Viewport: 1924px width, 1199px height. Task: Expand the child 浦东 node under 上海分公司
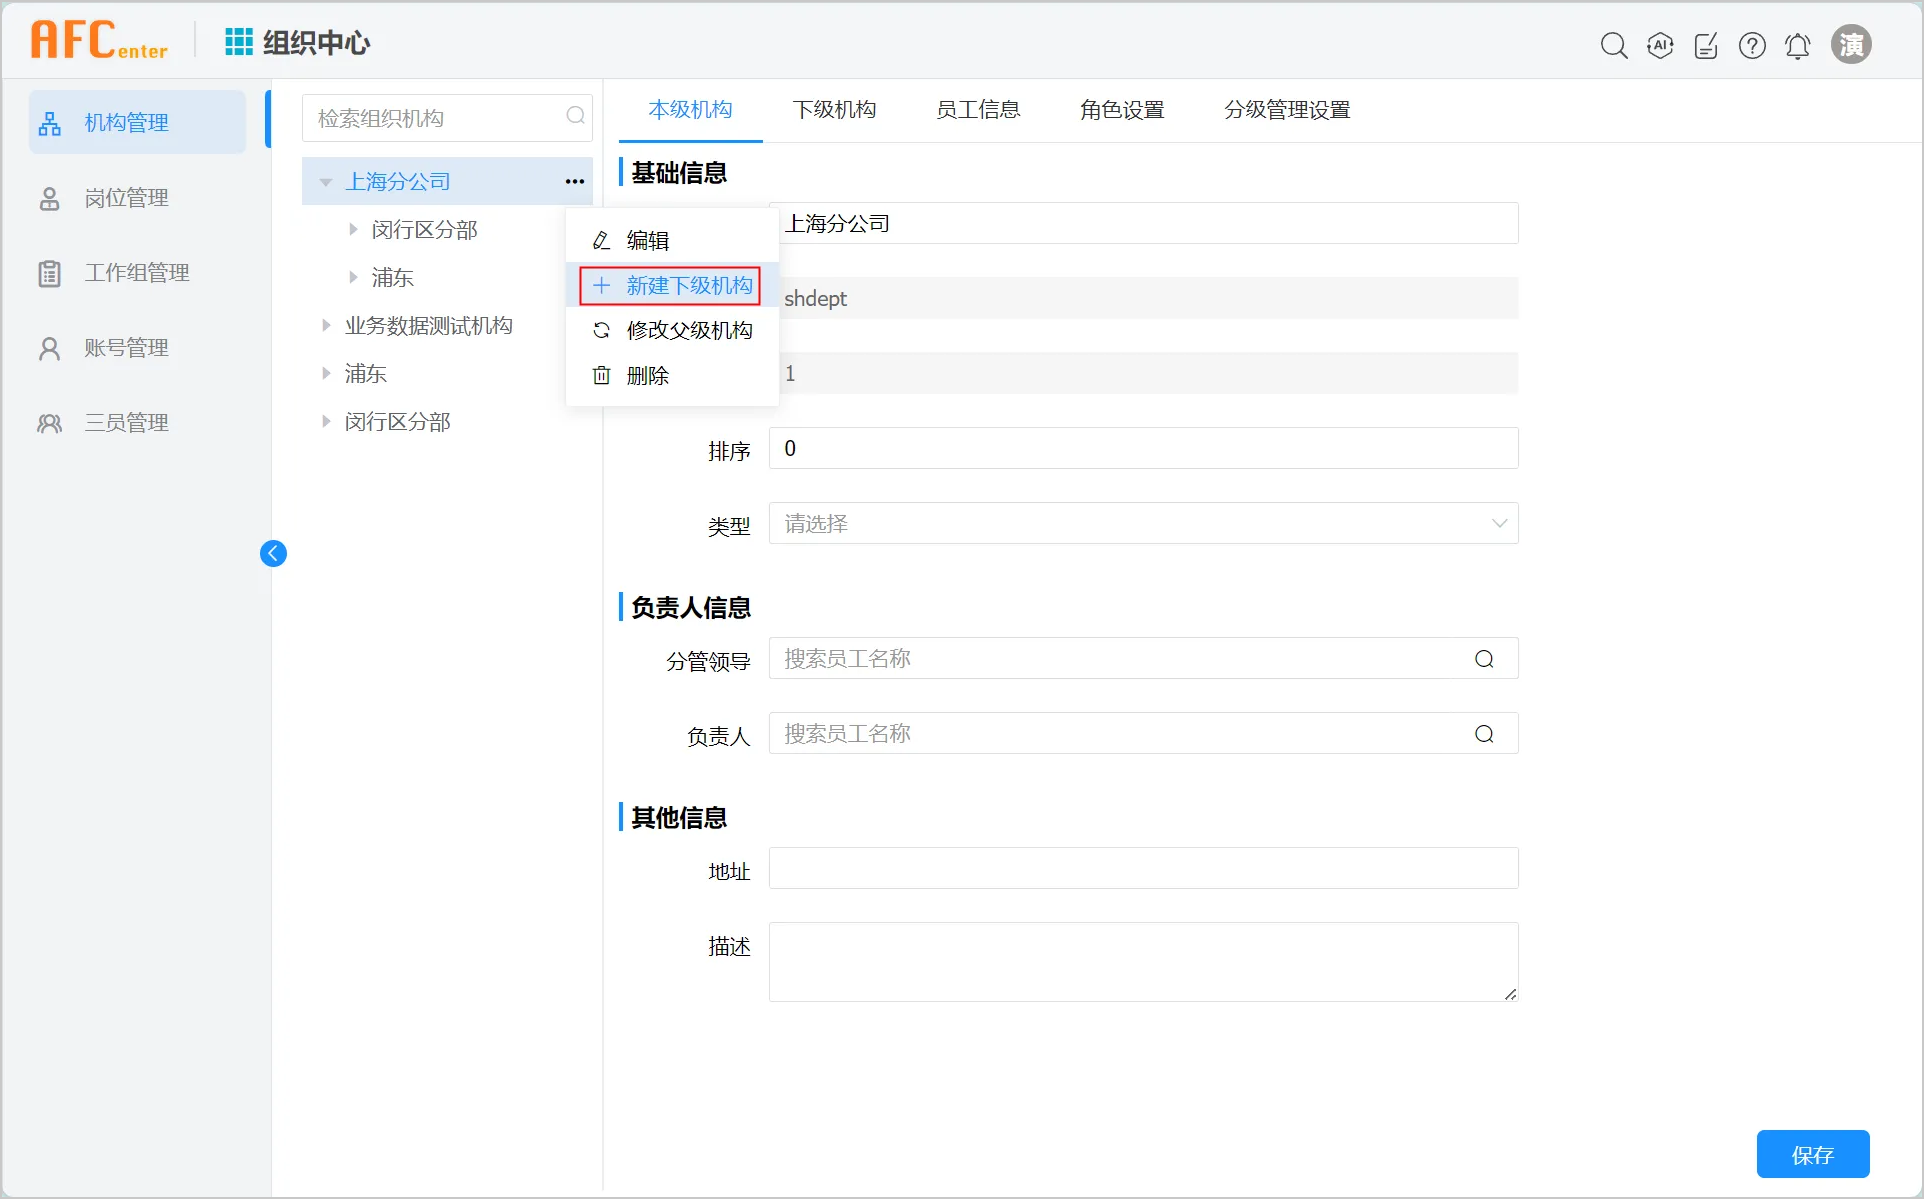point(353,277)
